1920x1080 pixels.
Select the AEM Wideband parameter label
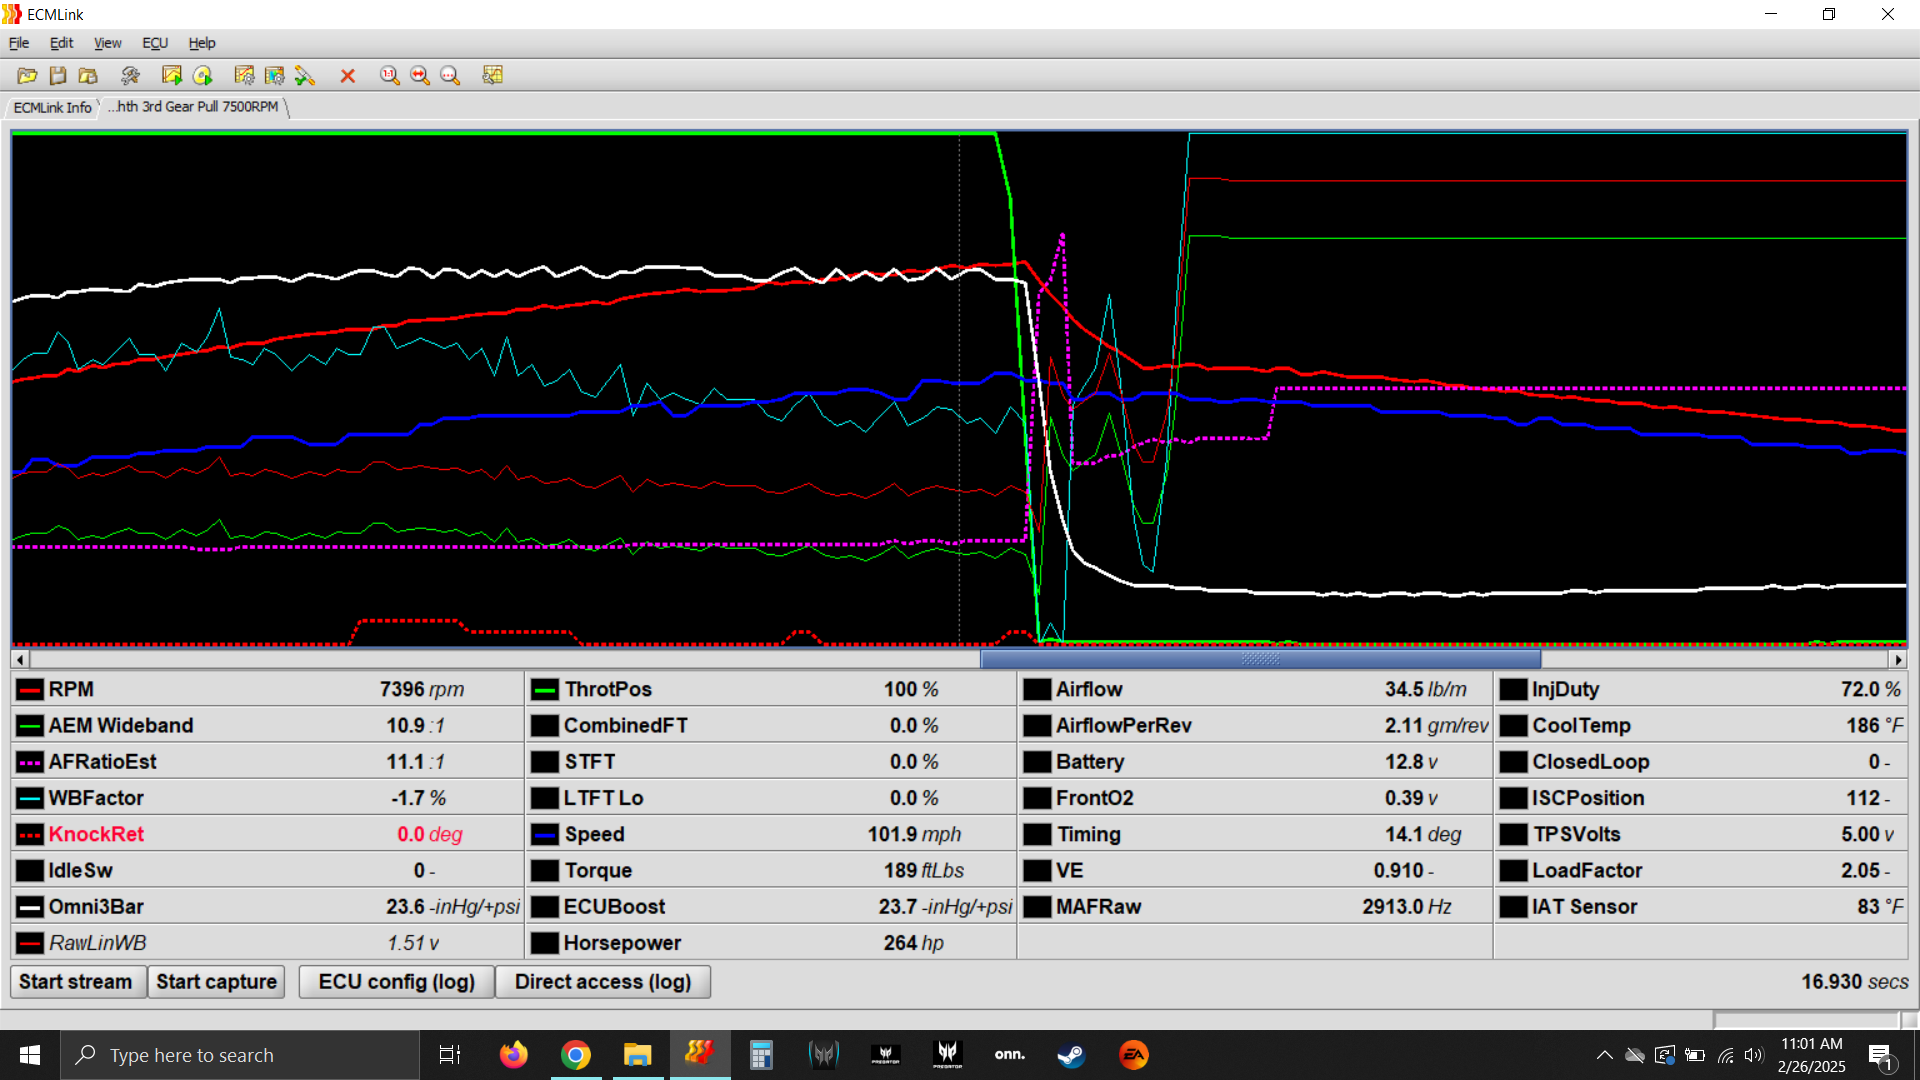click(121, 726)
